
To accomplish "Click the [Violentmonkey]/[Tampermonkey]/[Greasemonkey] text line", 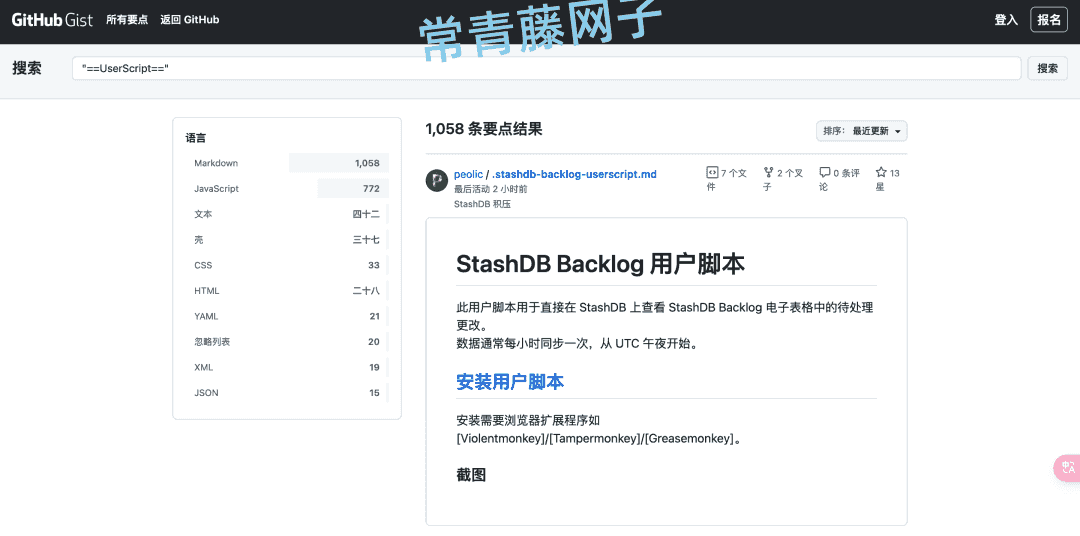I will coord(599,438).
